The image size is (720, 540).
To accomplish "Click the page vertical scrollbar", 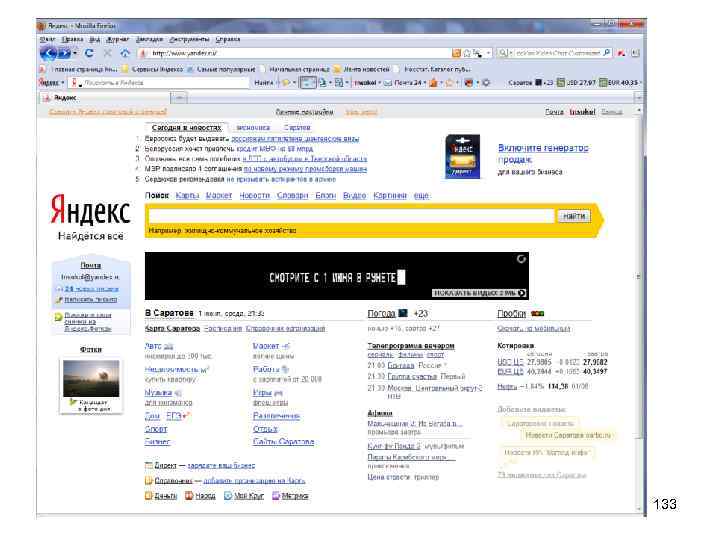I will (638, 276).
